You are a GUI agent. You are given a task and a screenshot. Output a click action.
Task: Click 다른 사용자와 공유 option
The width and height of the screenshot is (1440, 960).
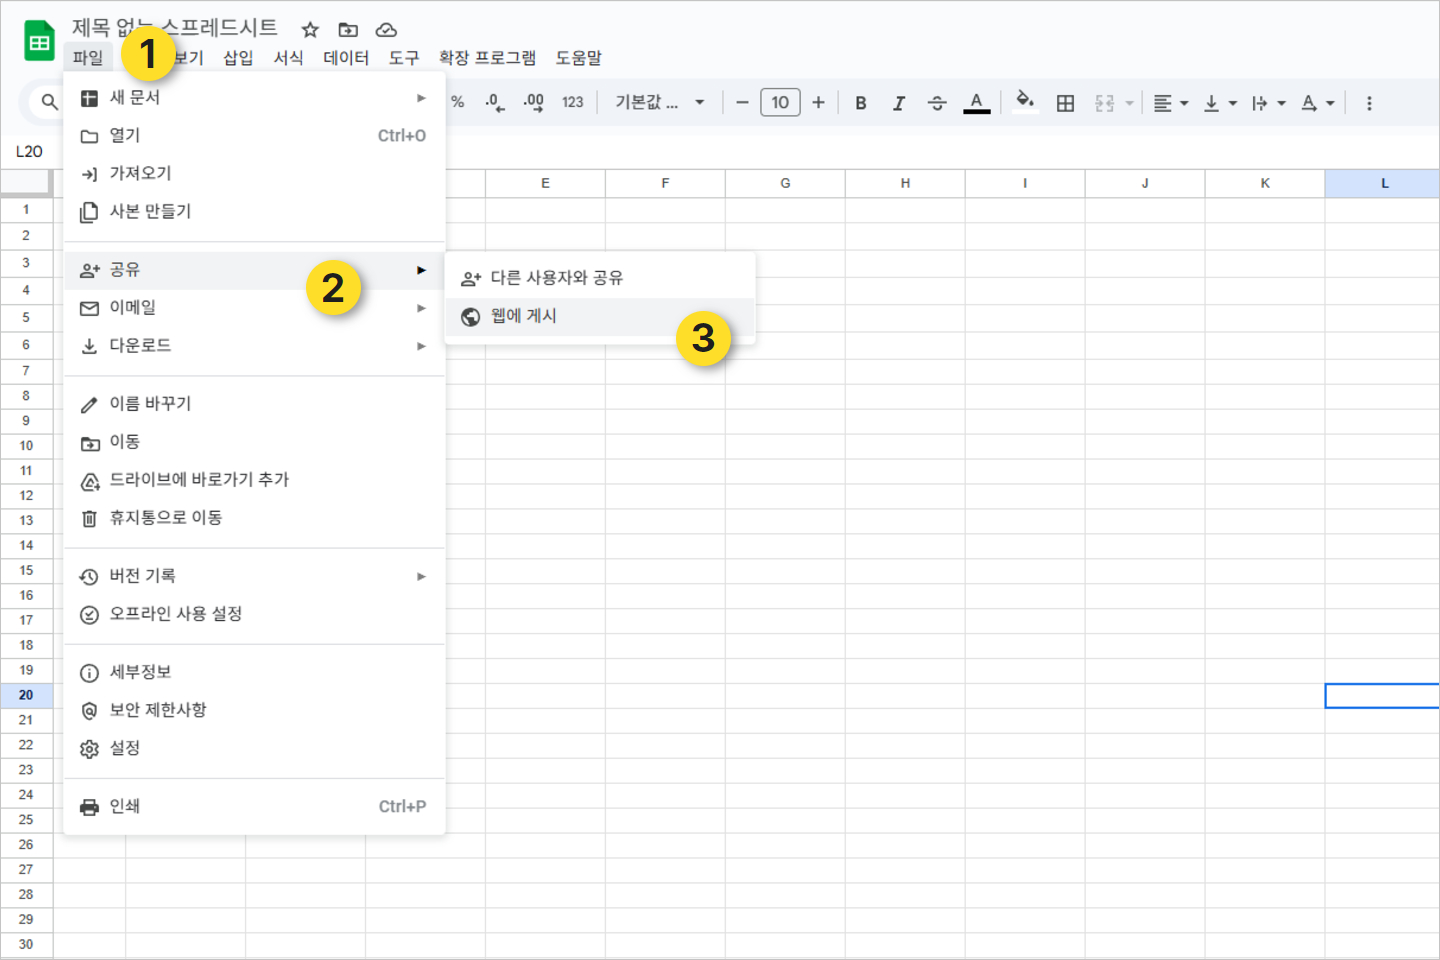click(x=556, y=278)
